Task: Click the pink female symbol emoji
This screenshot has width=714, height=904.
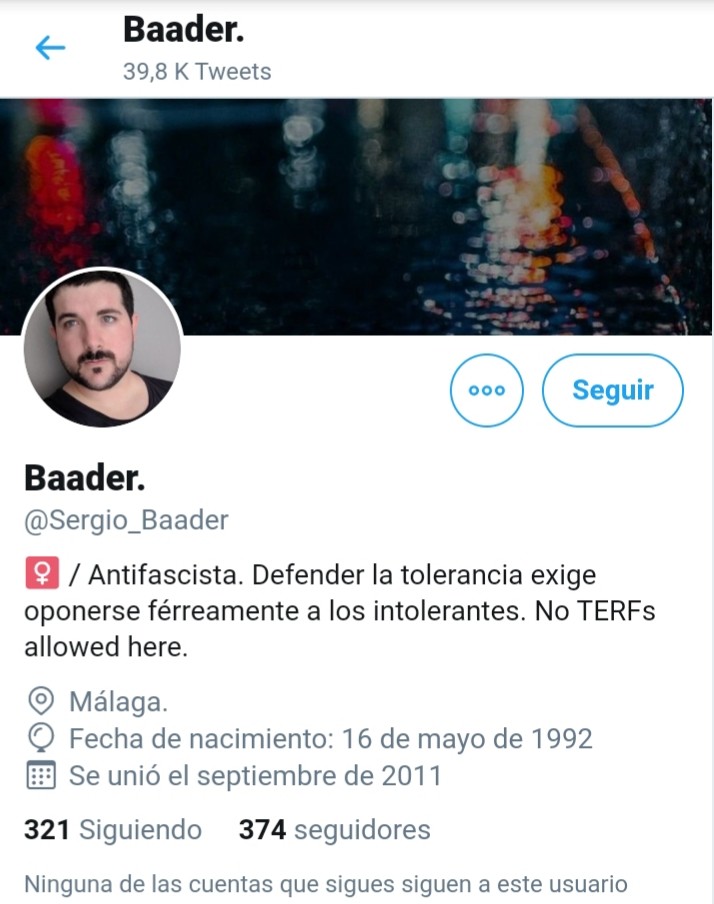Action: (42, 573)
